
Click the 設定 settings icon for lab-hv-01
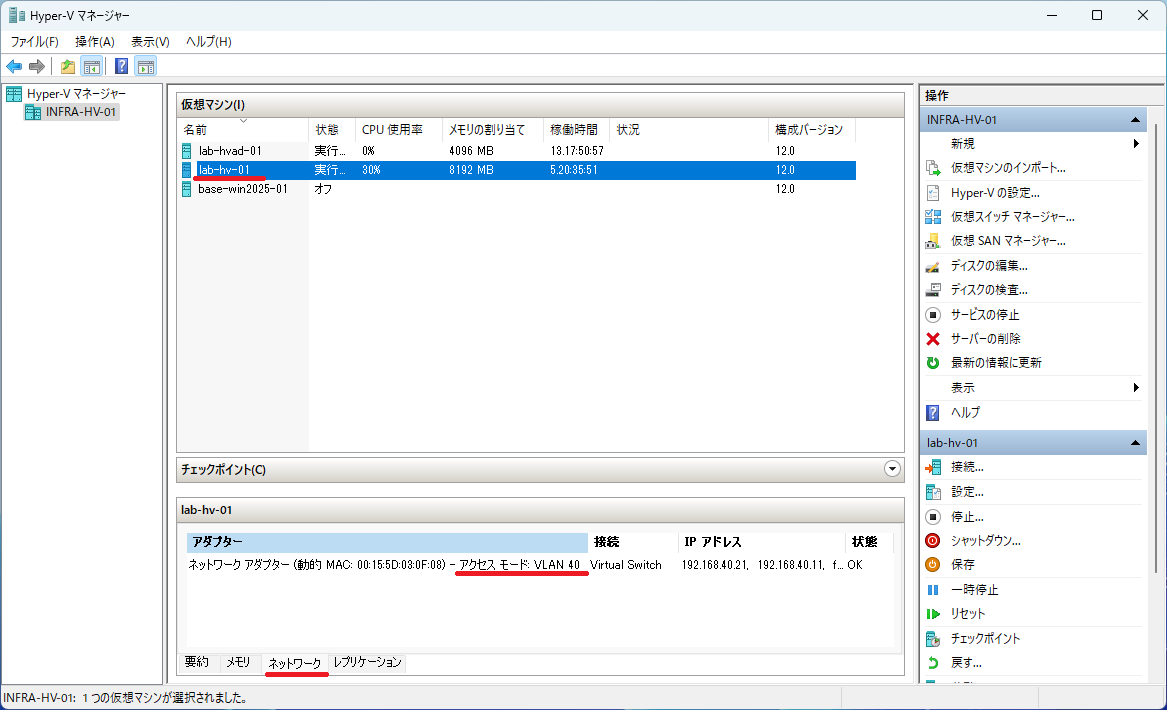(x=933, y=492)
